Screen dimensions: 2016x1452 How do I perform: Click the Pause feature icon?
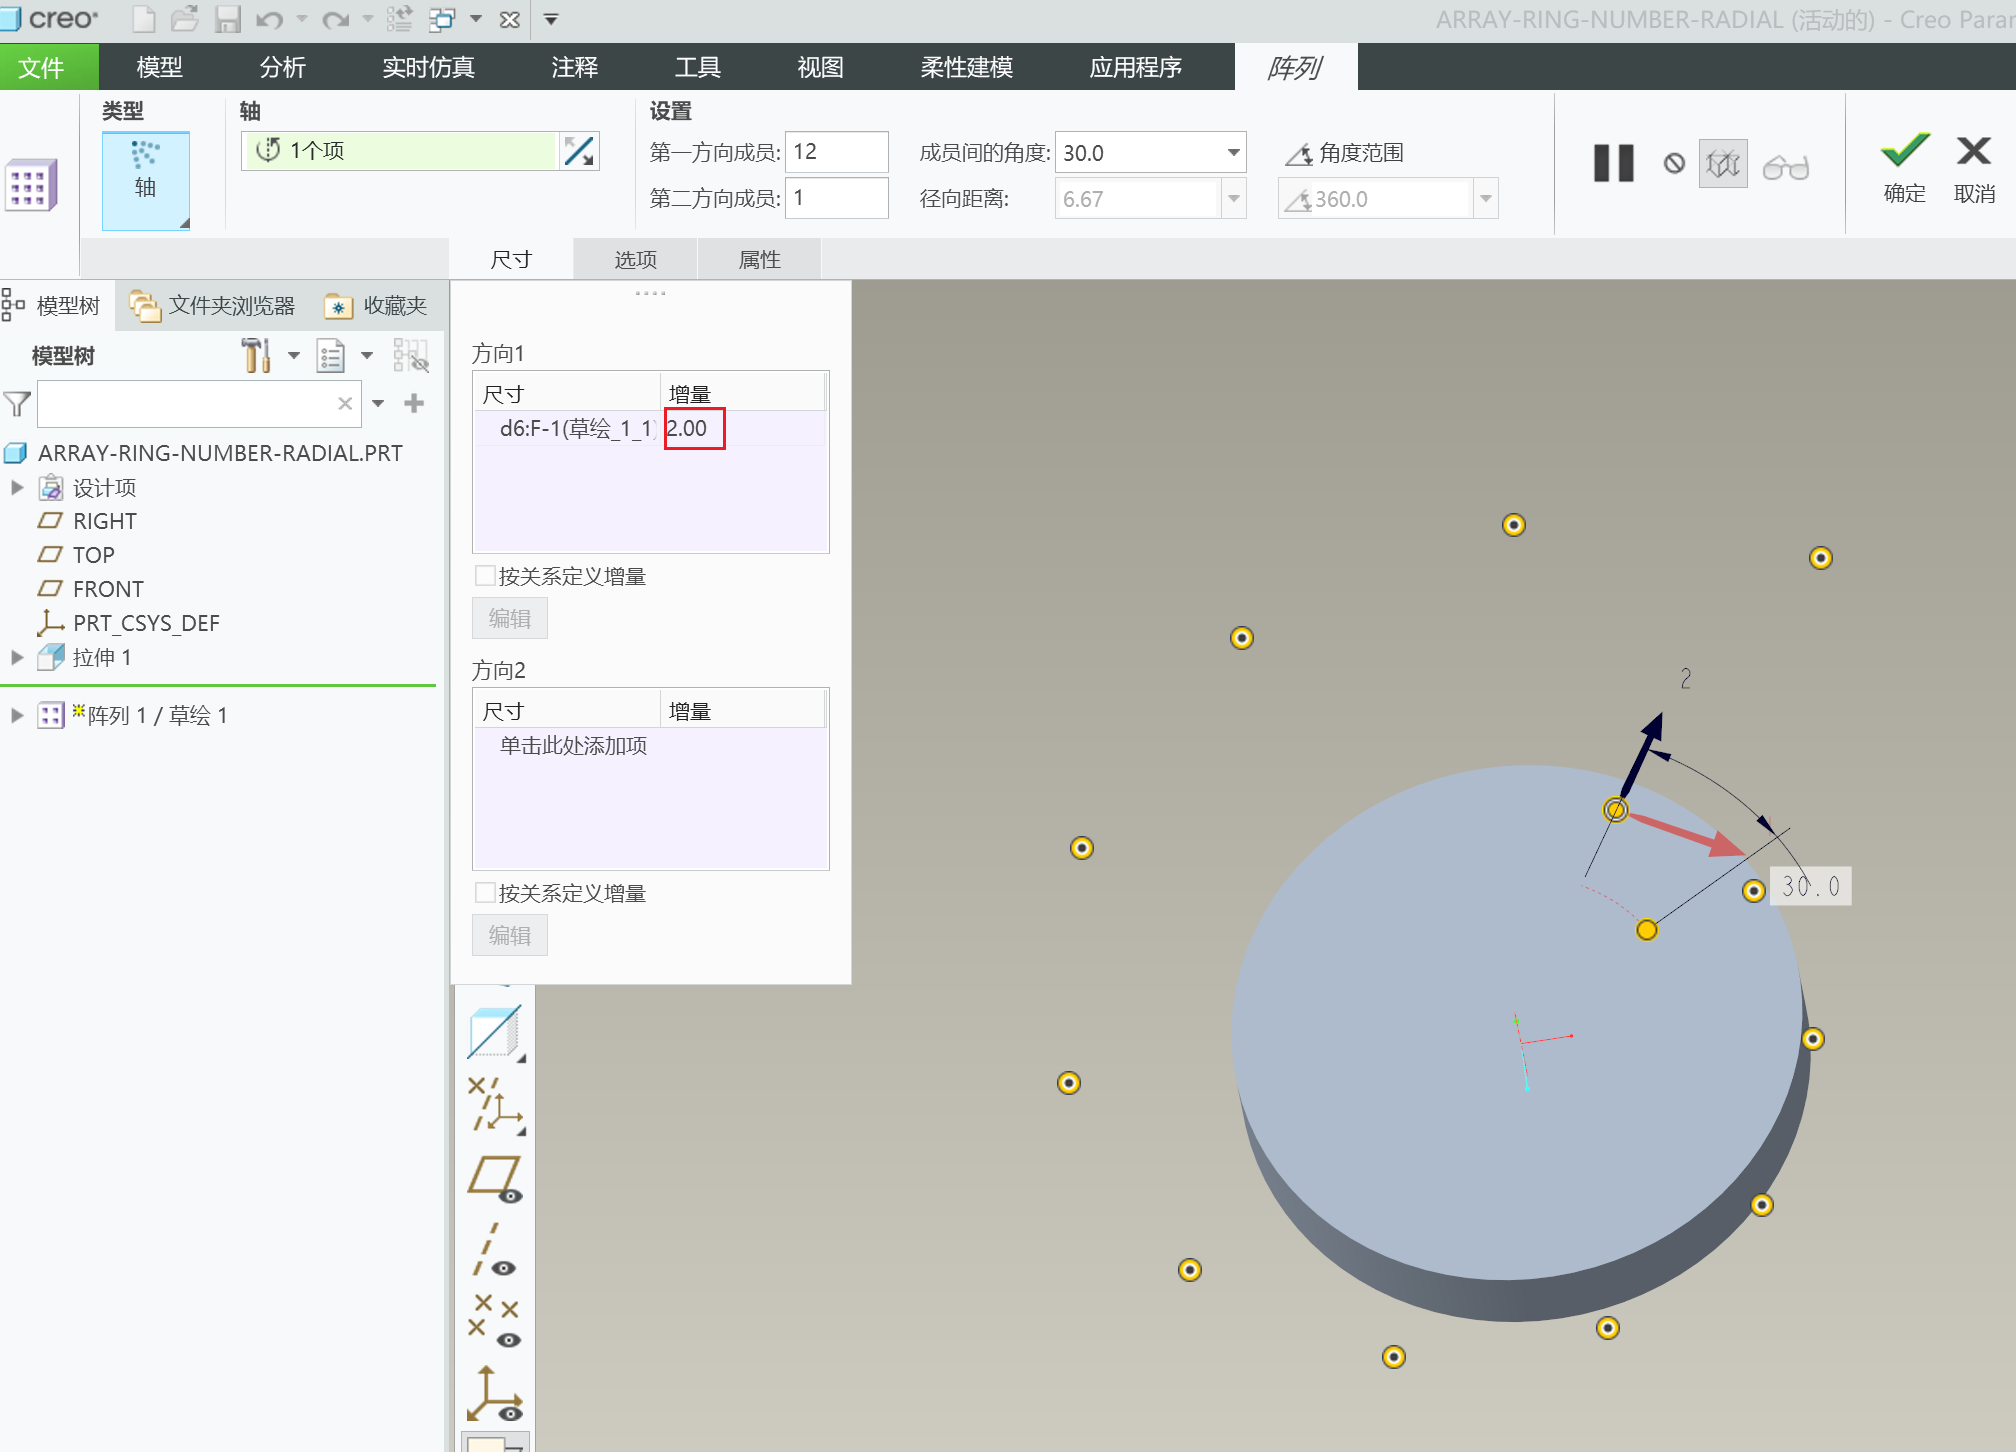click(1614, 163)
